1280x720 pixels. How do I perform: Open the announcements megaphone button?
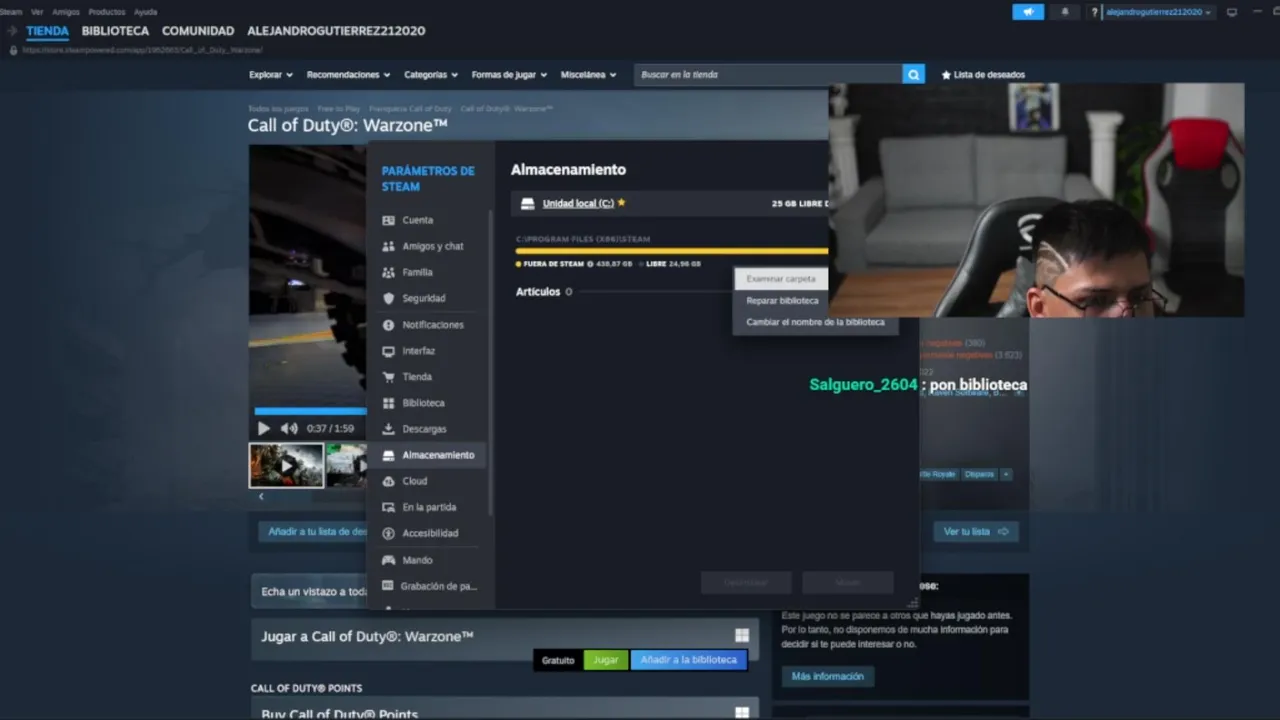(1028, 12)
